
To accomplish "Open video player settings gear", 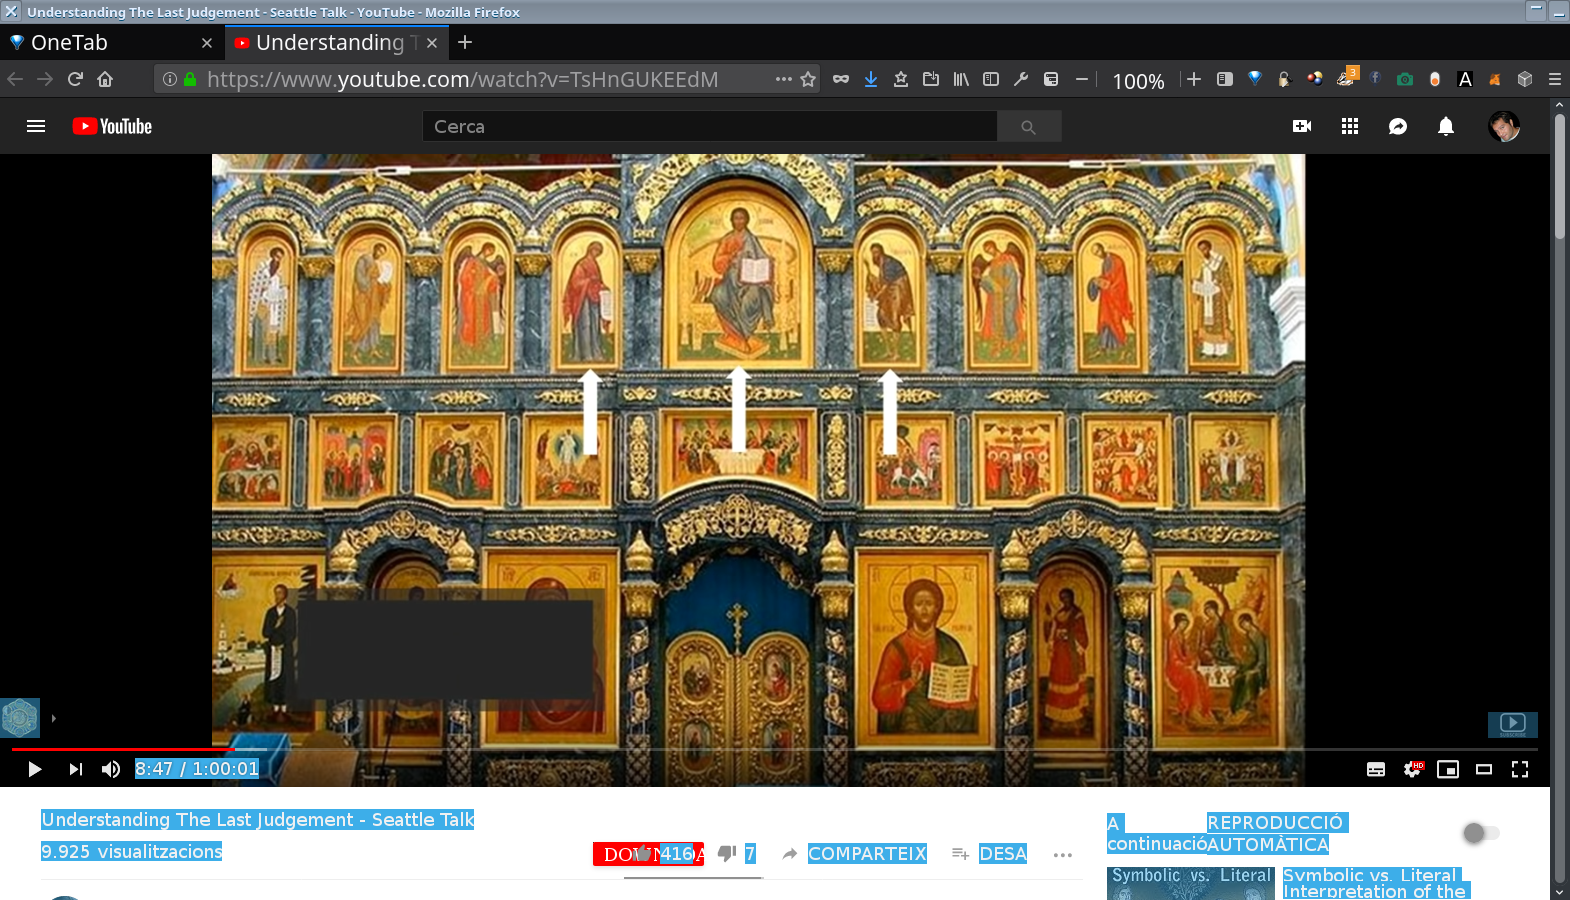I will tap(1412, 769).
